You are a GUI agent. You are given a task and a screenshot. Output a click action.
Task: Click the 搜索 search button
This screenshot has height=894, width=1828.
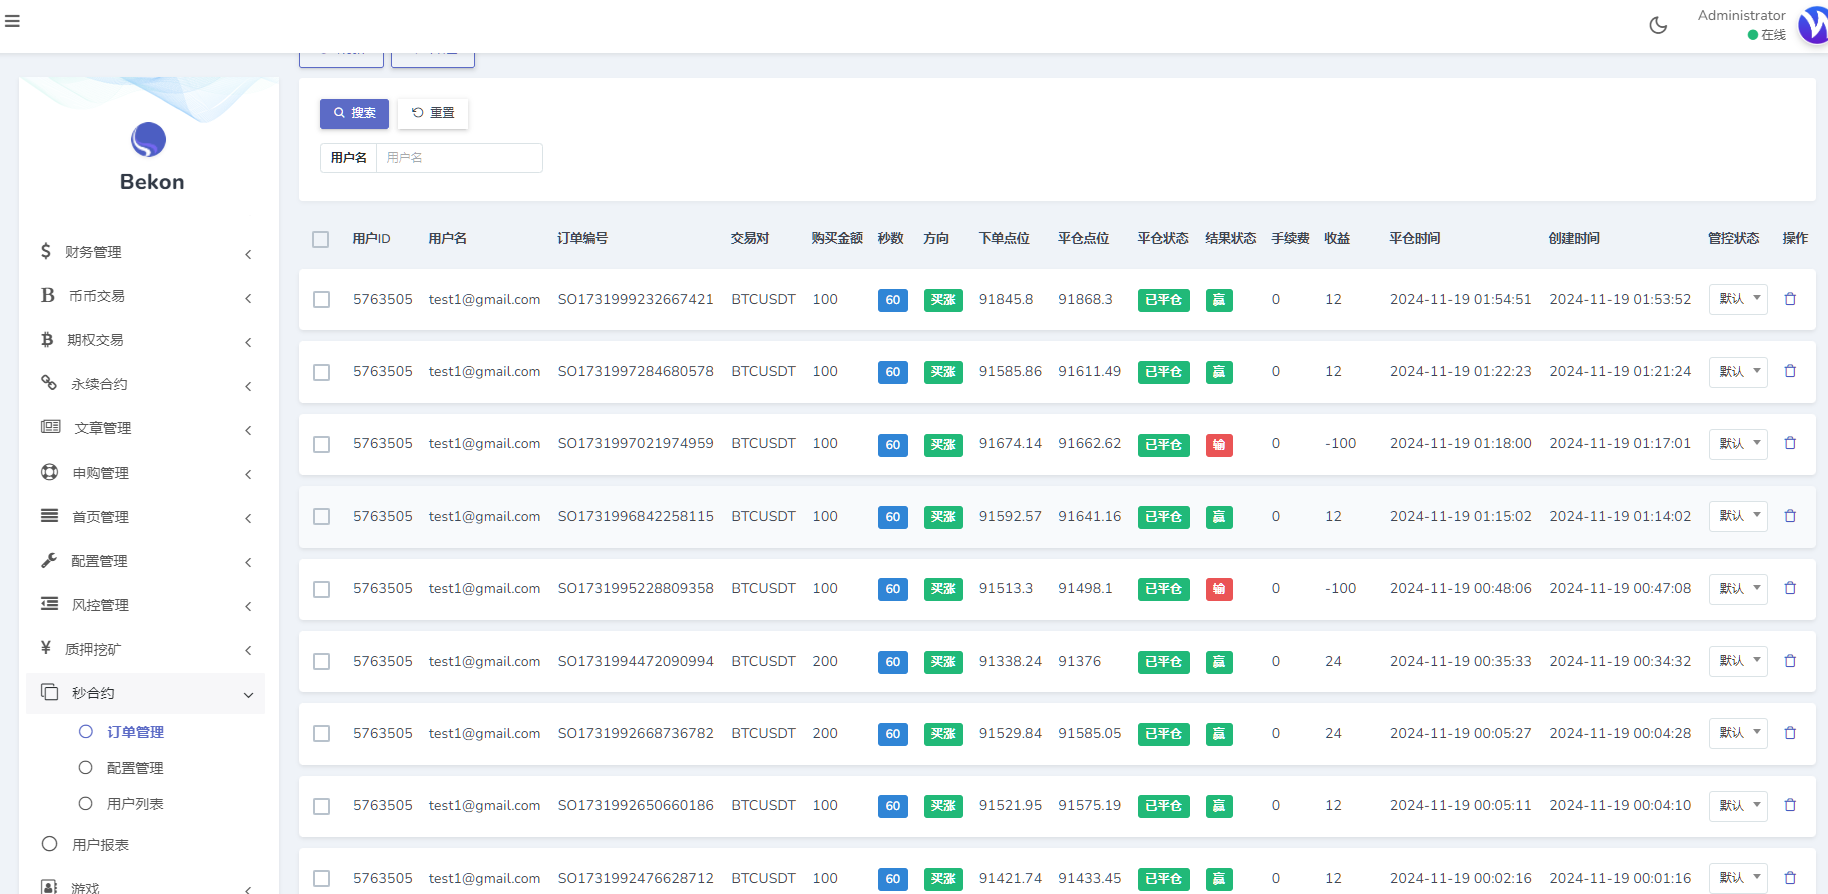[354, 113]
